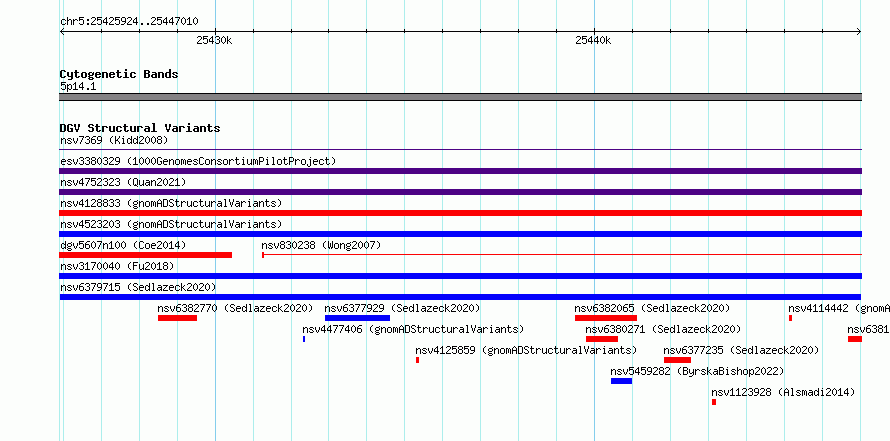Click the DGV Structural Variants track title
Viewport: 890px width, 441px height.
pos(140,128)
